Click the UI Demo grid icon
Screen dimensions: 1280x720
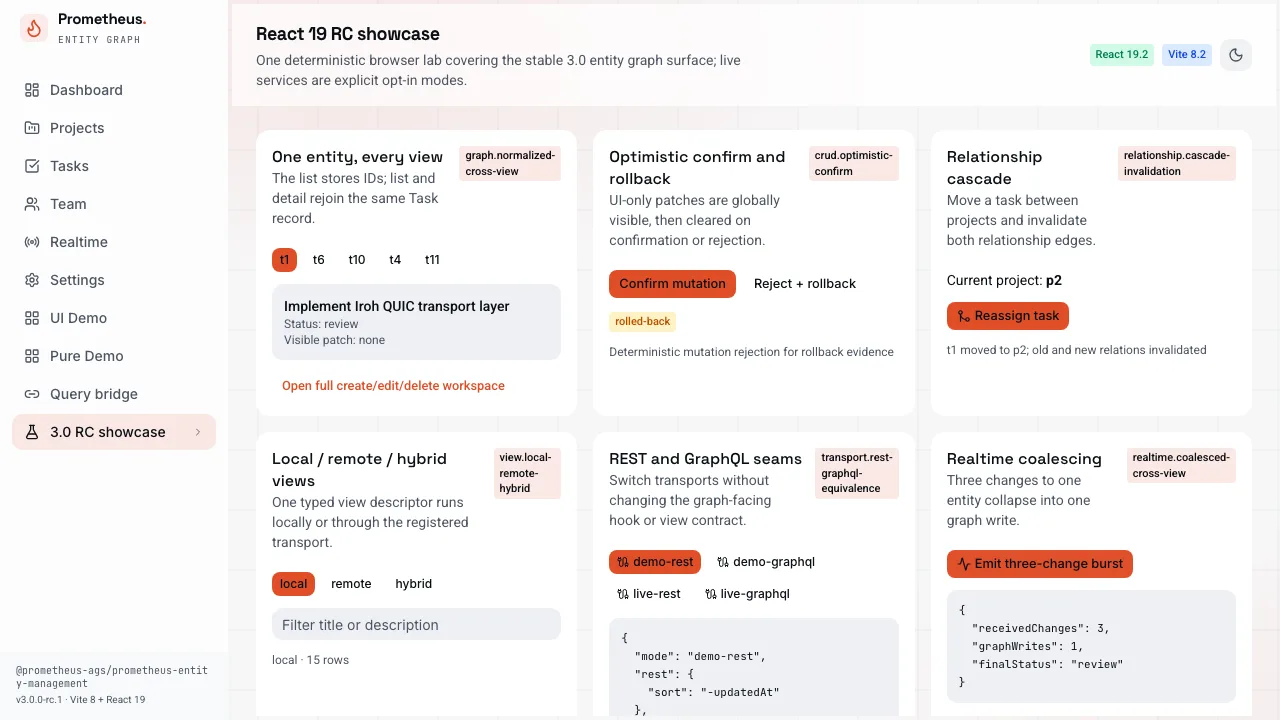tap(32, 318)
